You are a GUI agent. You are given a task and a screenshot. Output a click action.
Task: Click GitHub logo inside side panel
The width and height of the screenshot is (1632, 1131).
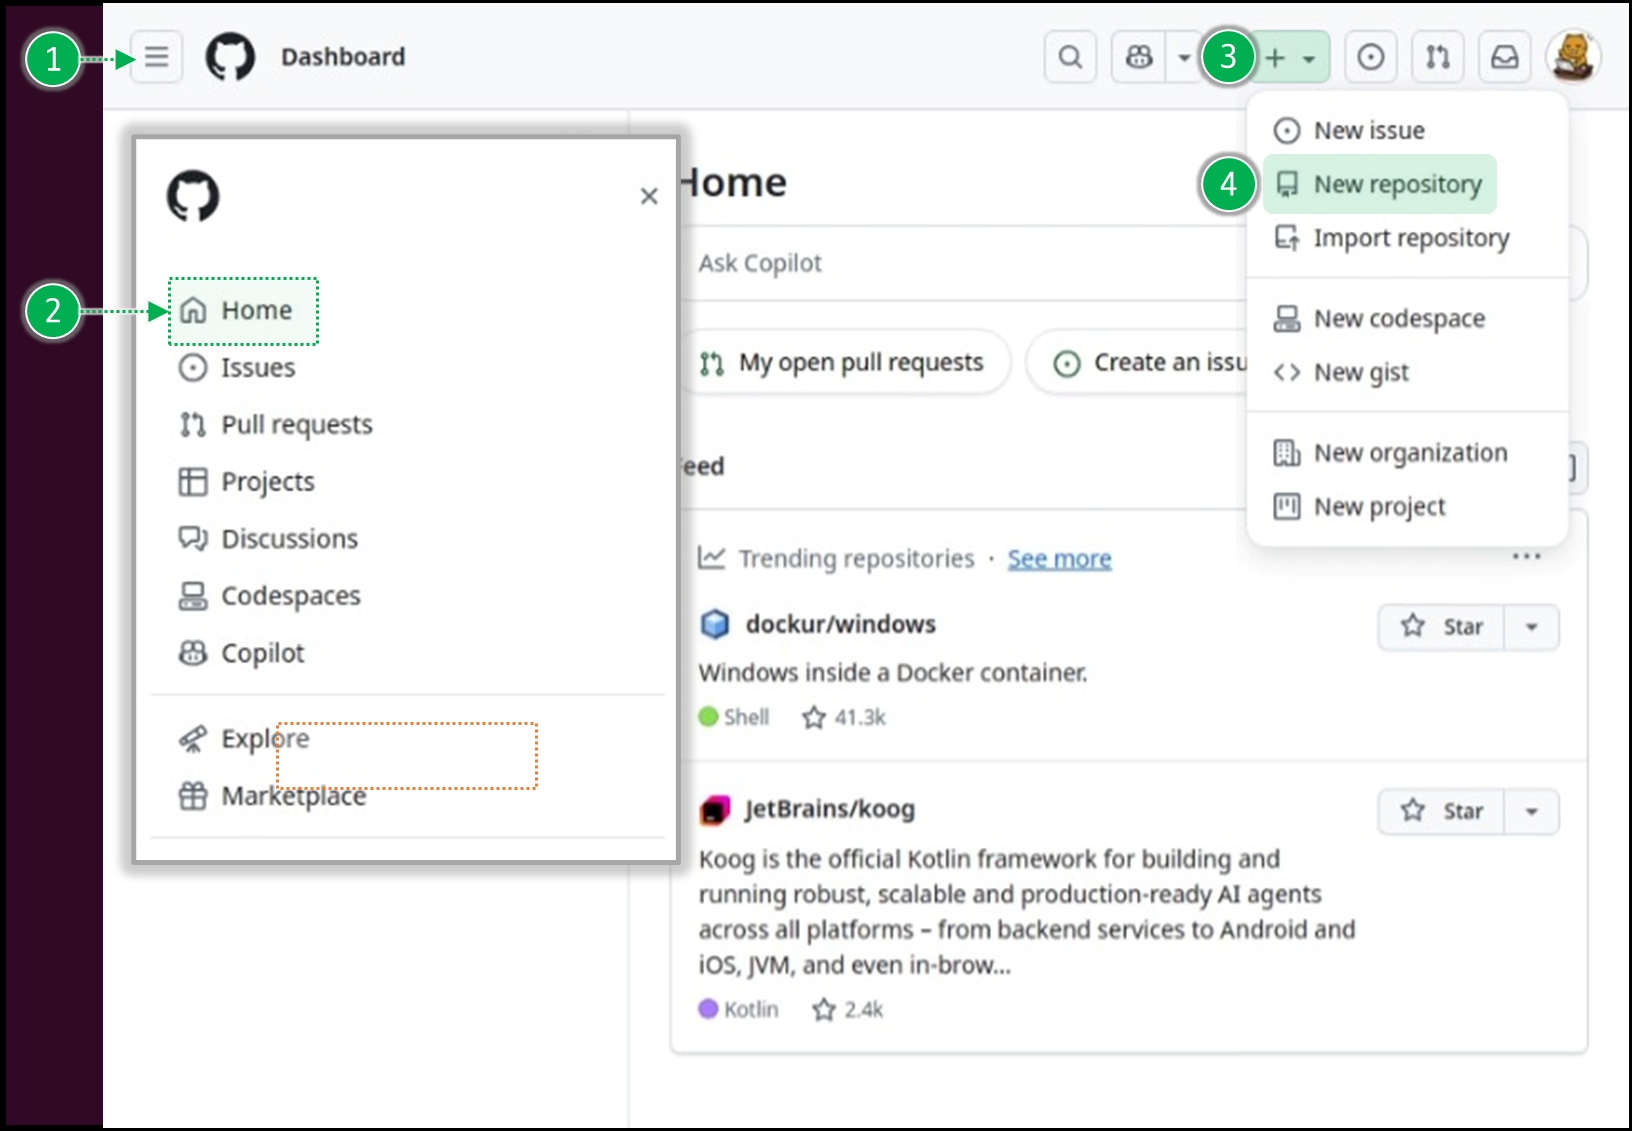193,196
